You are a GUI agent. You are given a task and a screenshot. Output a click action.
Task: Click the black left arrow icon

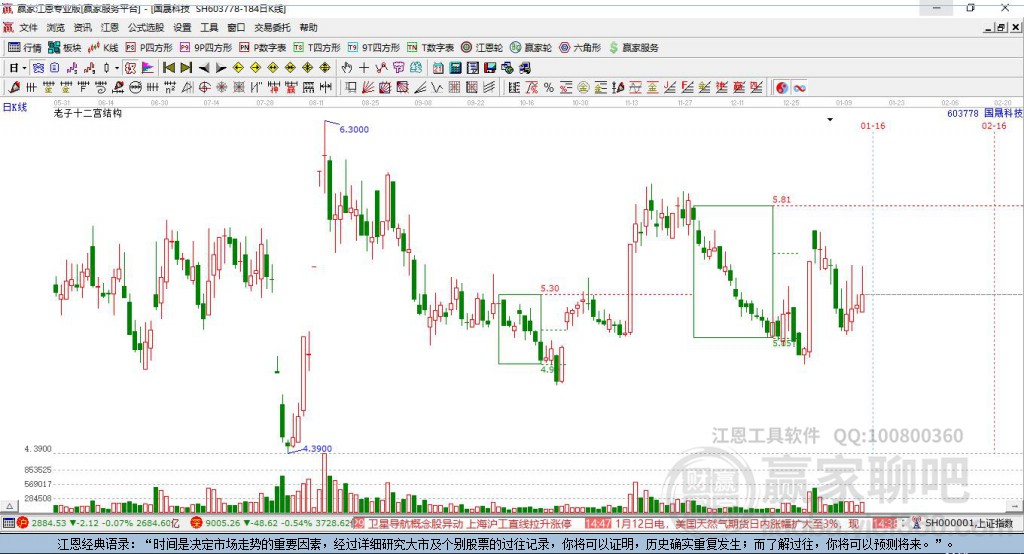(204, 68)
